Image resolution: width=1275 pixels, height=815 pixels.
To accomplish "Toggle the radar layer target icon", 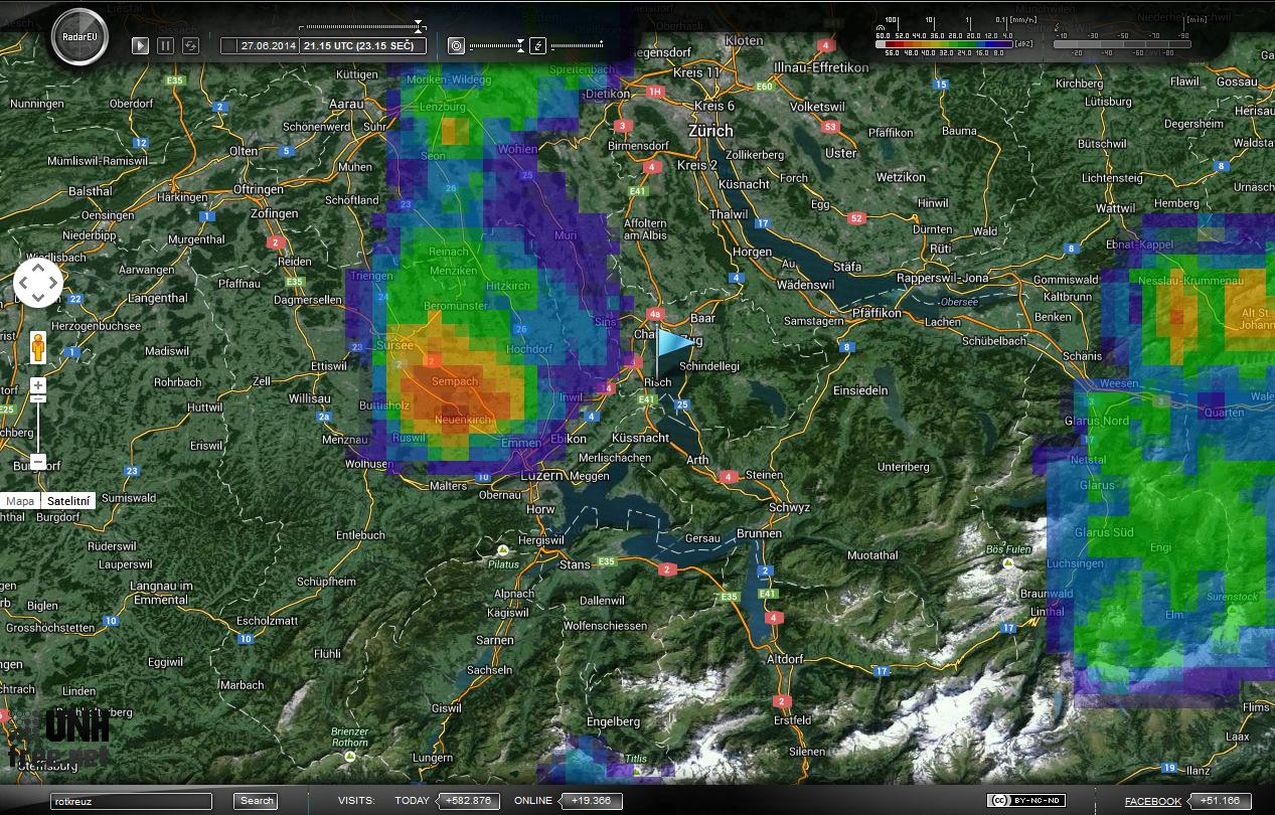I will coord(456,45).
